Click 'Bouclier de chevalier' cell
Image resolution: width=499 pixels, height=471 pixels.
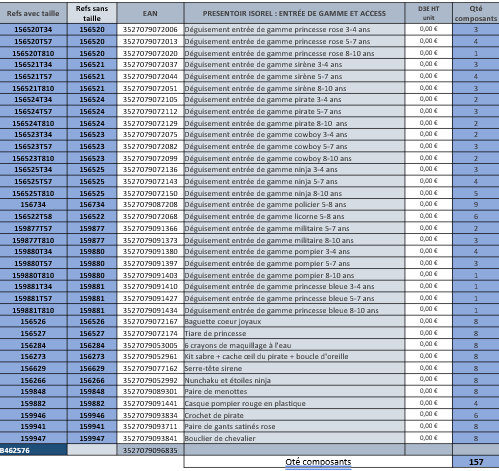point(294,438)
